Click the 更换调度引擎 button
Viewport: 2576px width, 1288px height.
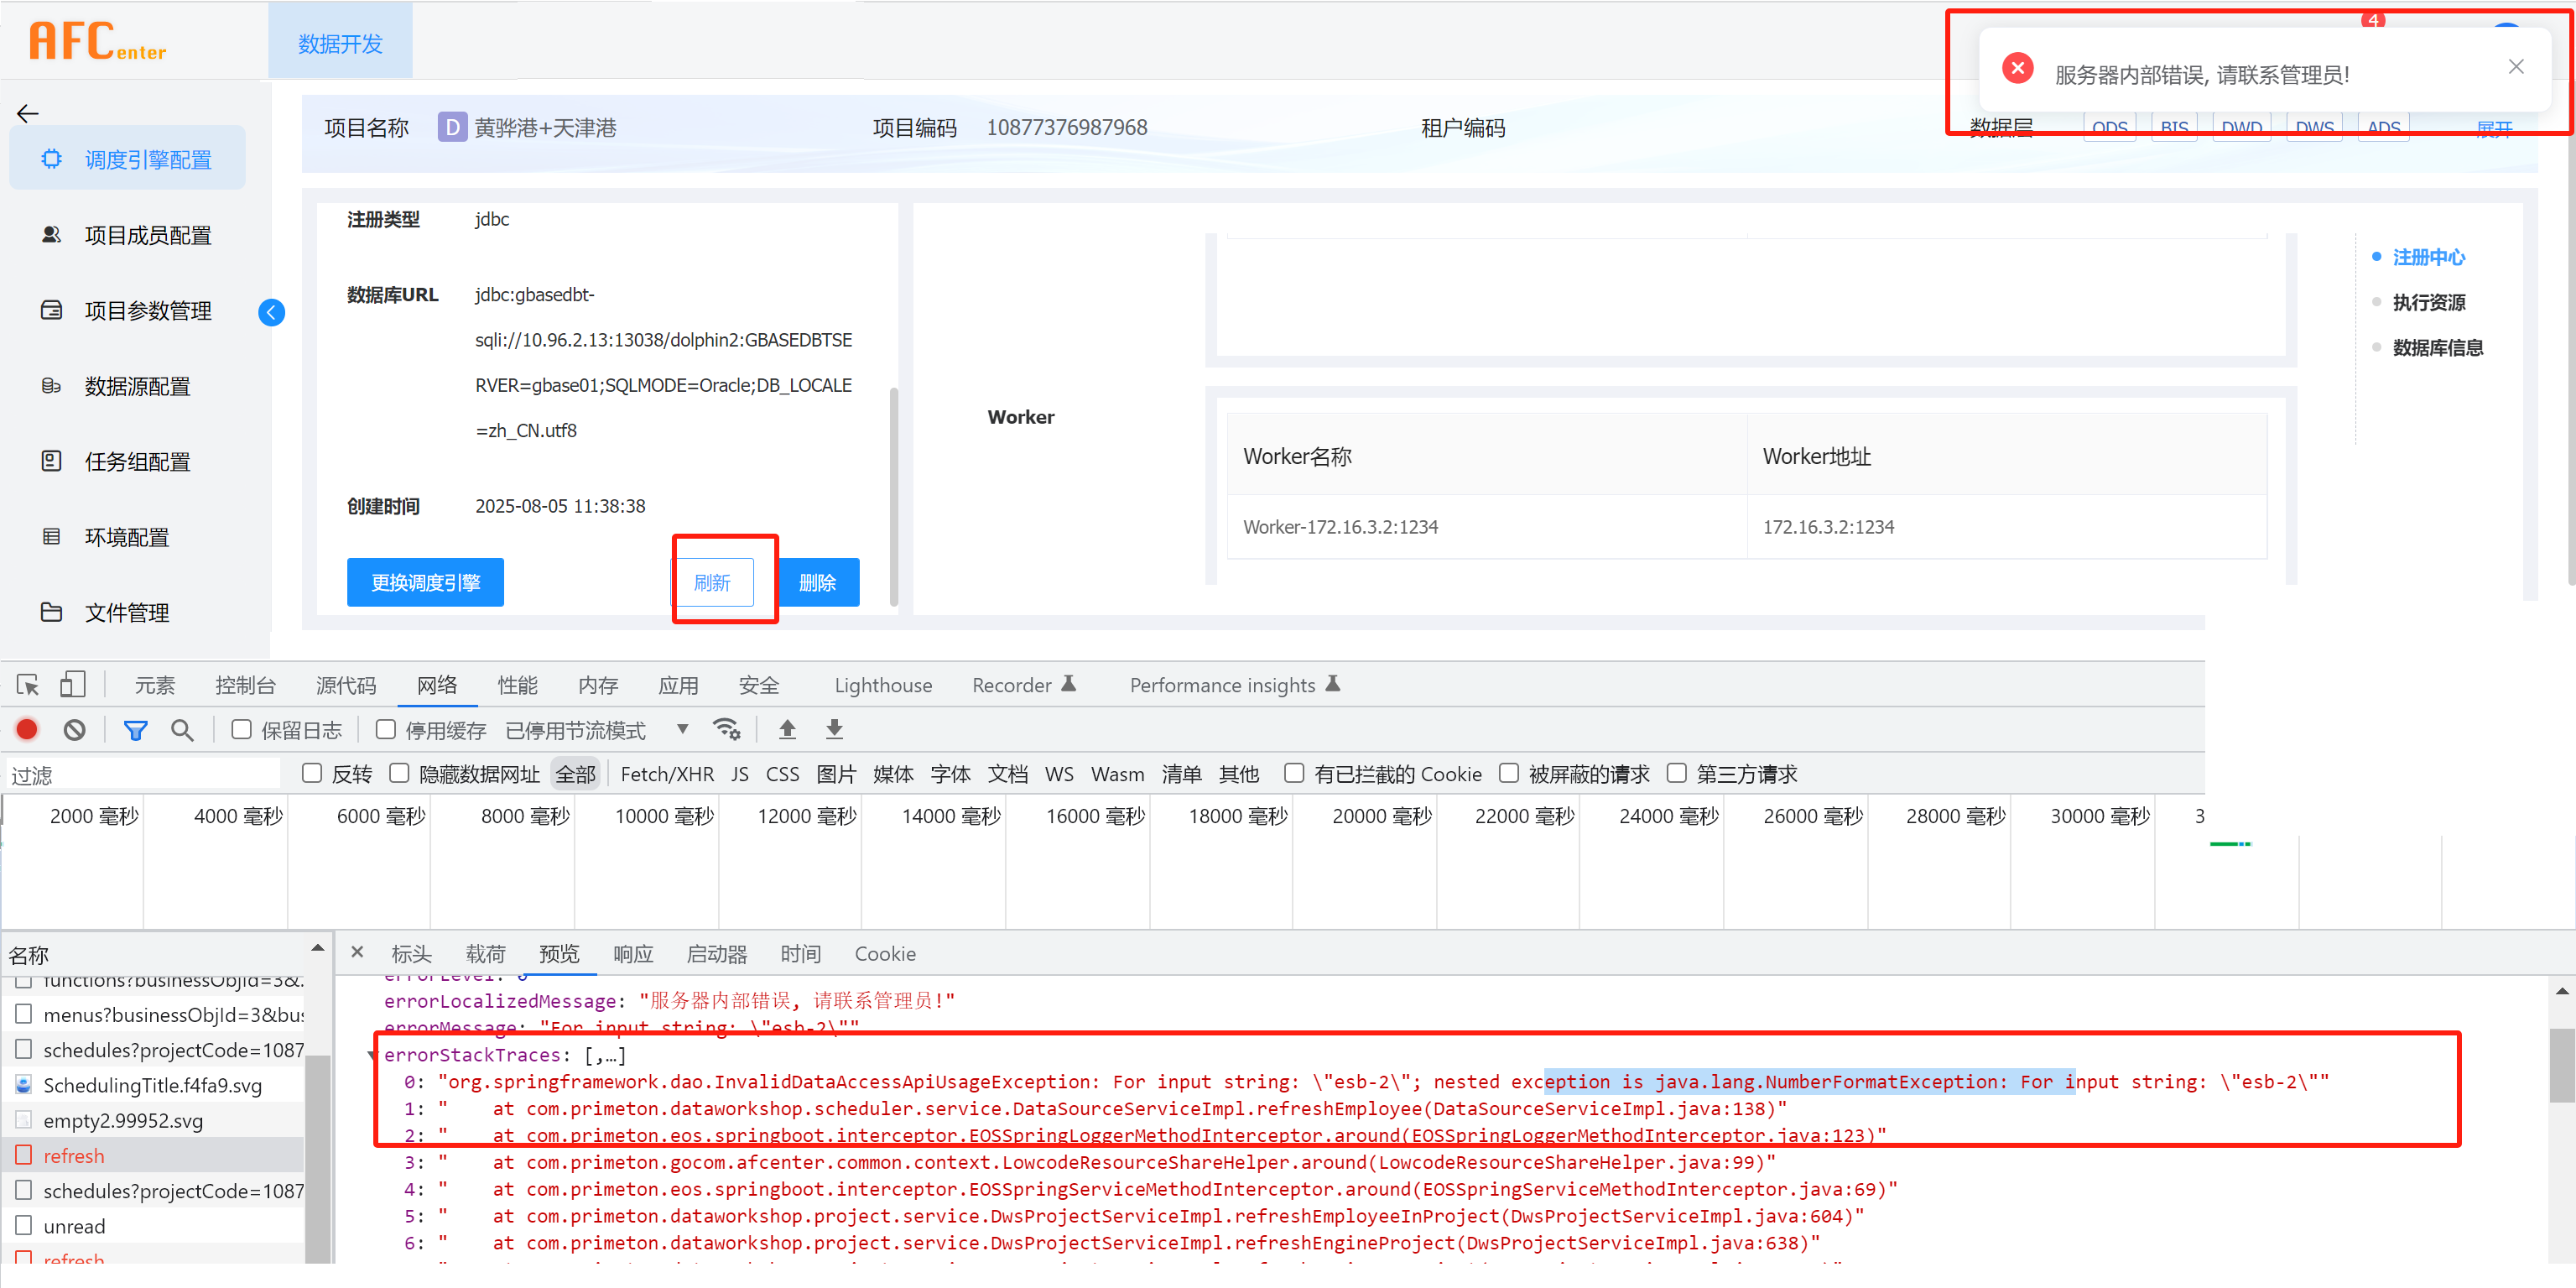coord(425,582)
